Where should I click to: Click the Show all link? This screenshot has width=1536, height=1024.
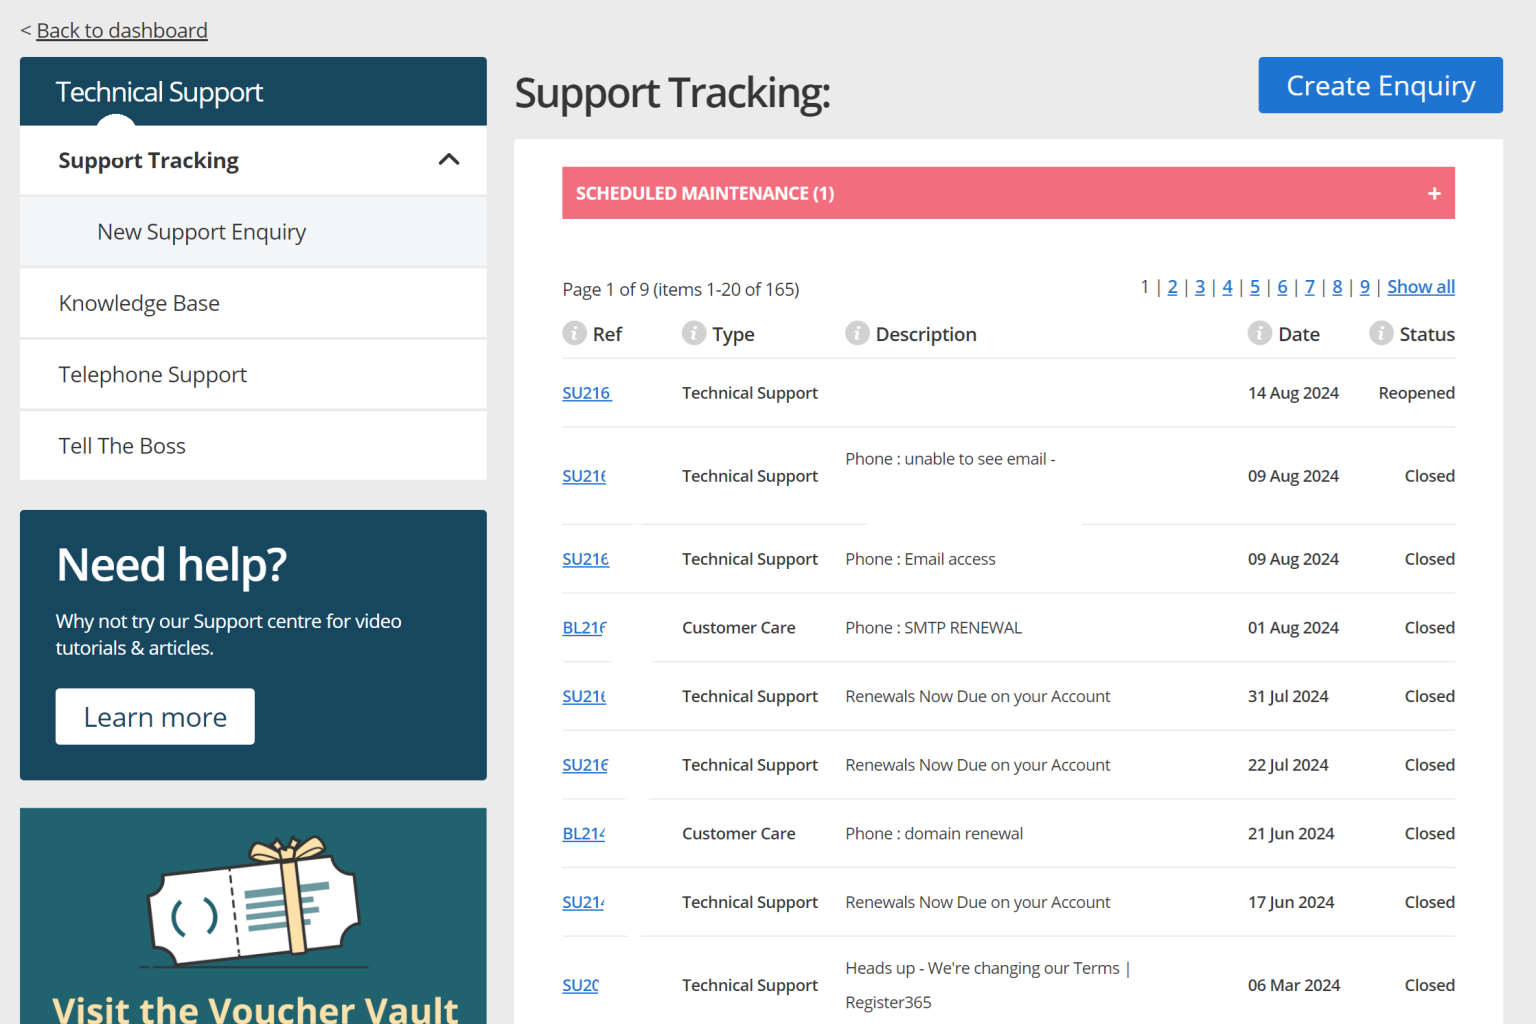[1421, 287]
